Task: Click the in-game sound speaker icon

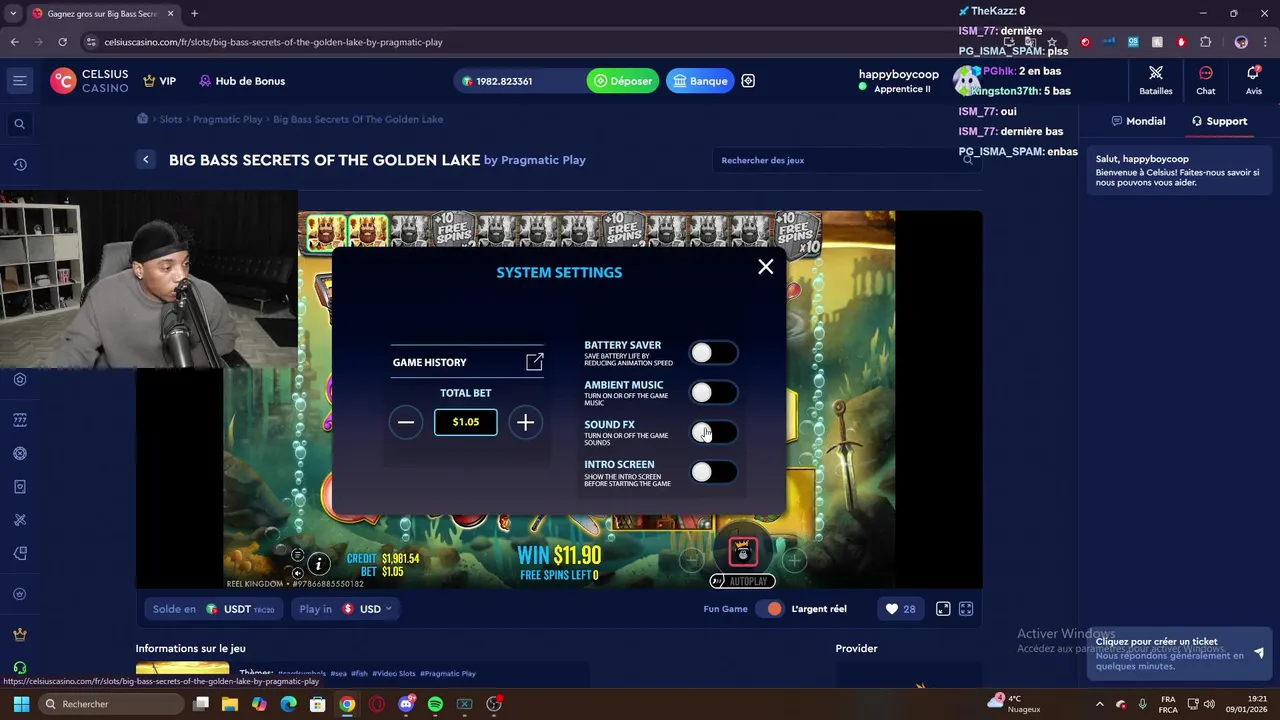Action: 297,573
